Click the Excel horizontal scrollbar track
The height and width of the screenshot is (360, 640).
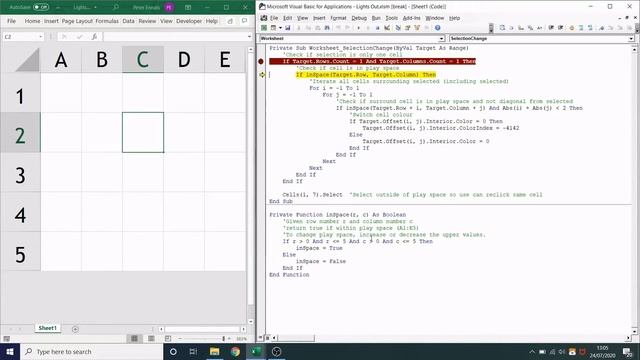(202, 329)
